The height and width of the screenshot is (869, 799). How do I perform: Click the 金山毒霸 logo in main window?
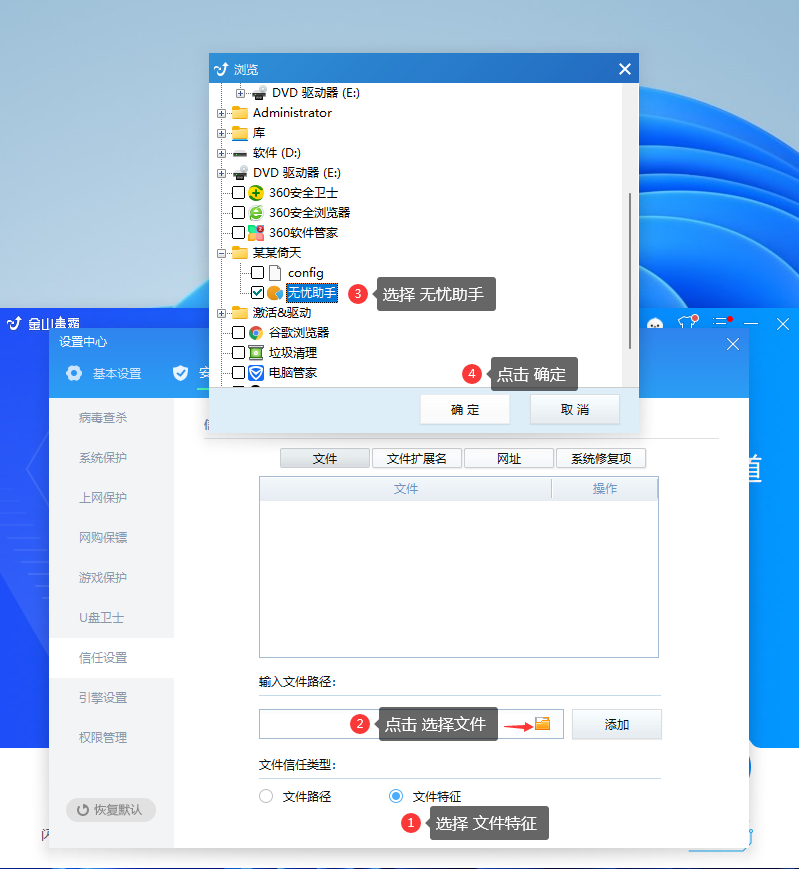click(14, 323)
